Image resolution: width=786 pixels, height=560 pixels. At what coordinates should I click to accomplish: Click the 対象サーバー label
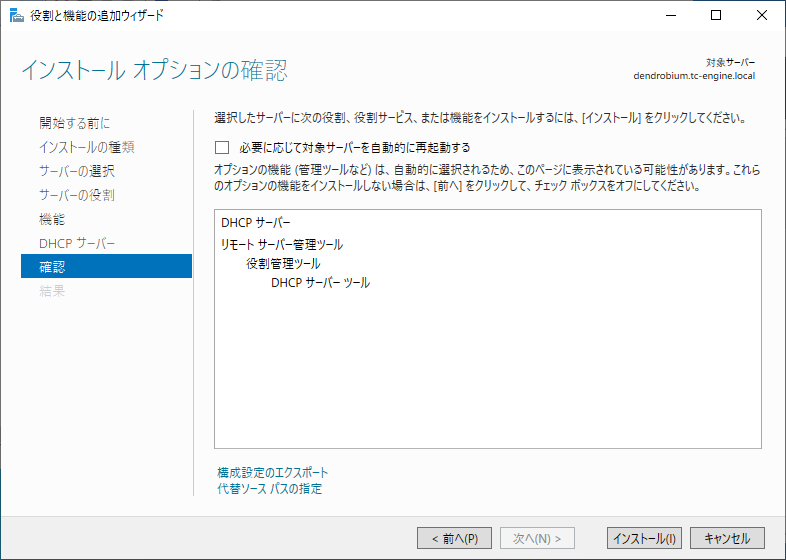pos(730,63)
